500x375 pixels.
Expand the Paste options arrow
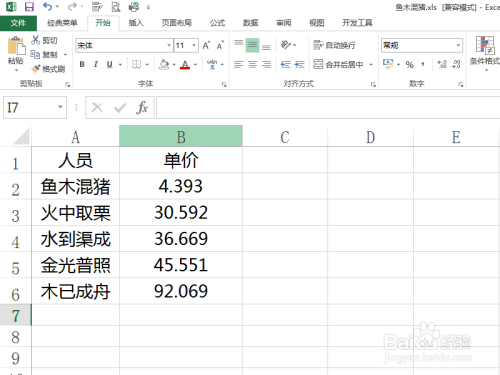pos(16,70)
